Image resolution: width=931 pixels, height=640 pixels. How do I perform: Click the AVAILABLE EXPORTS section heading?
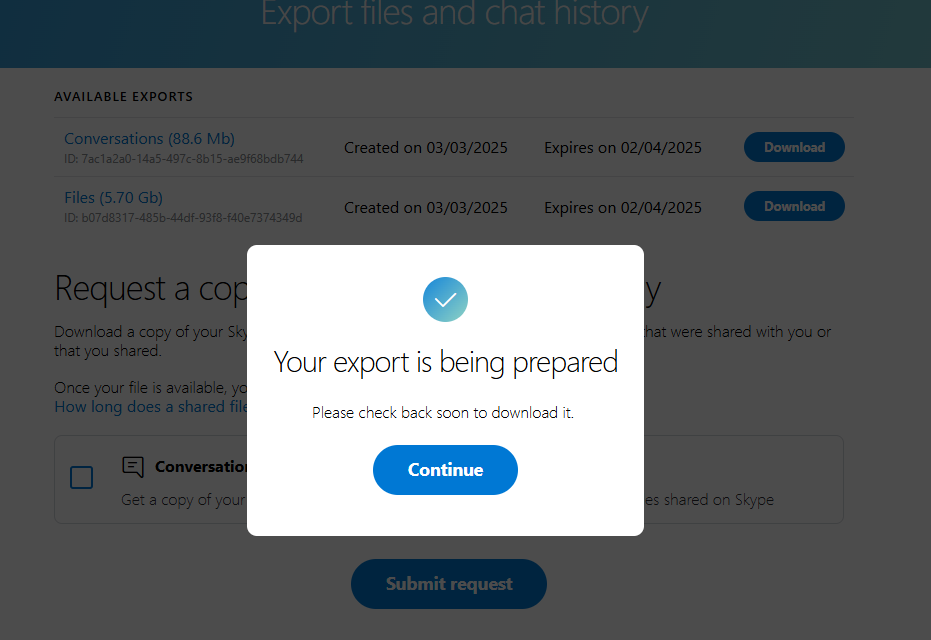(x=124, y=97)
